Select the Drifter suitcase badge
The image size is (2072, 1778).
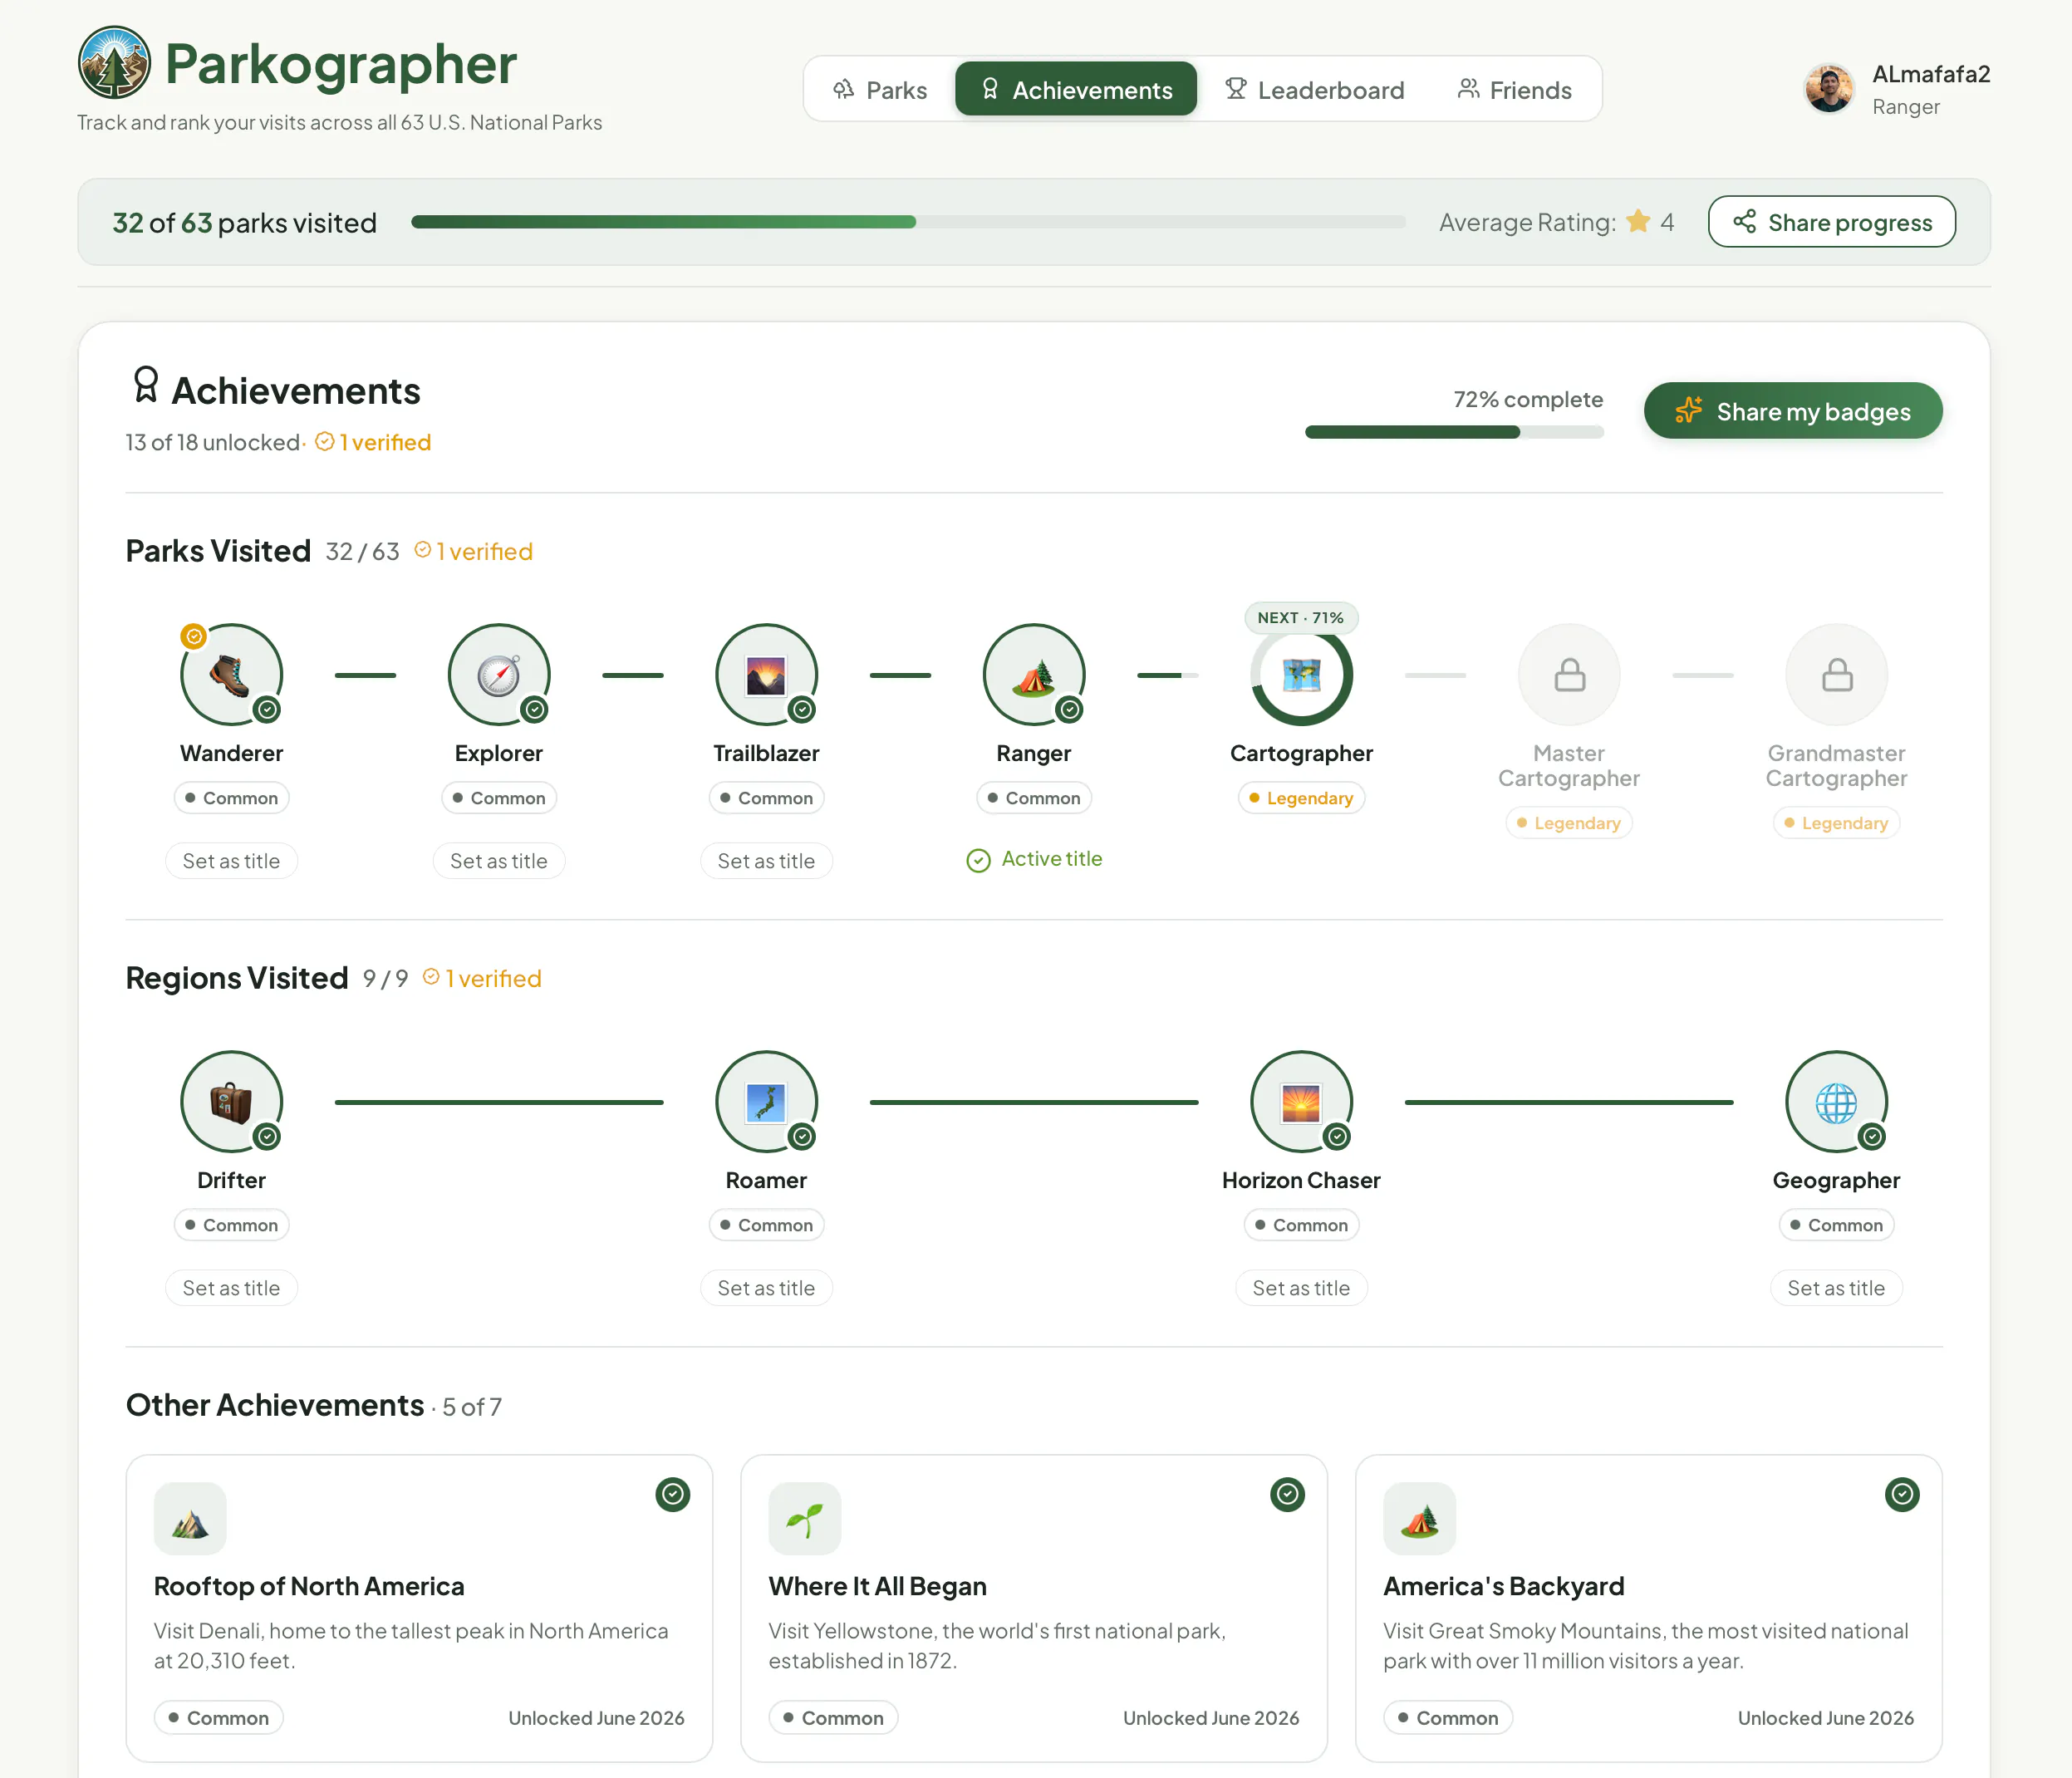(x=231, y=1102)
